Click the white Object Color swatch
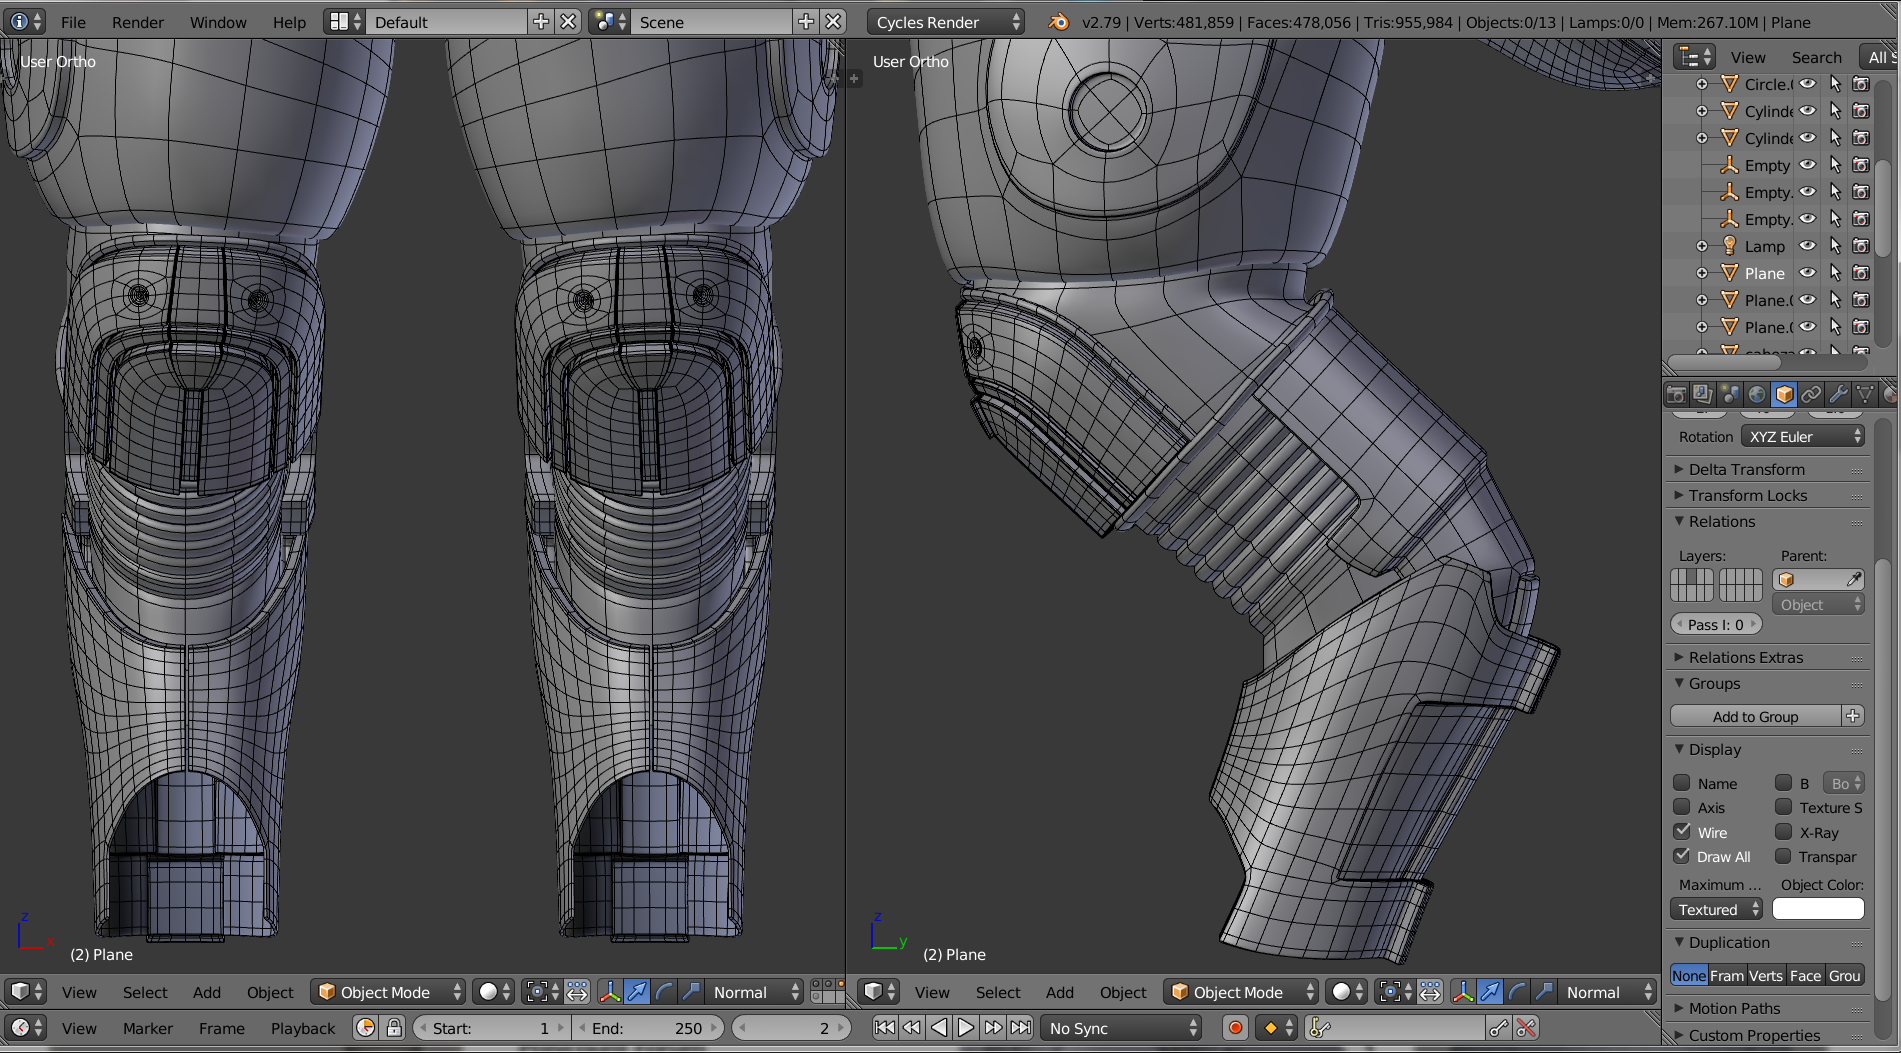The width and height of the screenshot is (1901, 1053). point(1817,909)
